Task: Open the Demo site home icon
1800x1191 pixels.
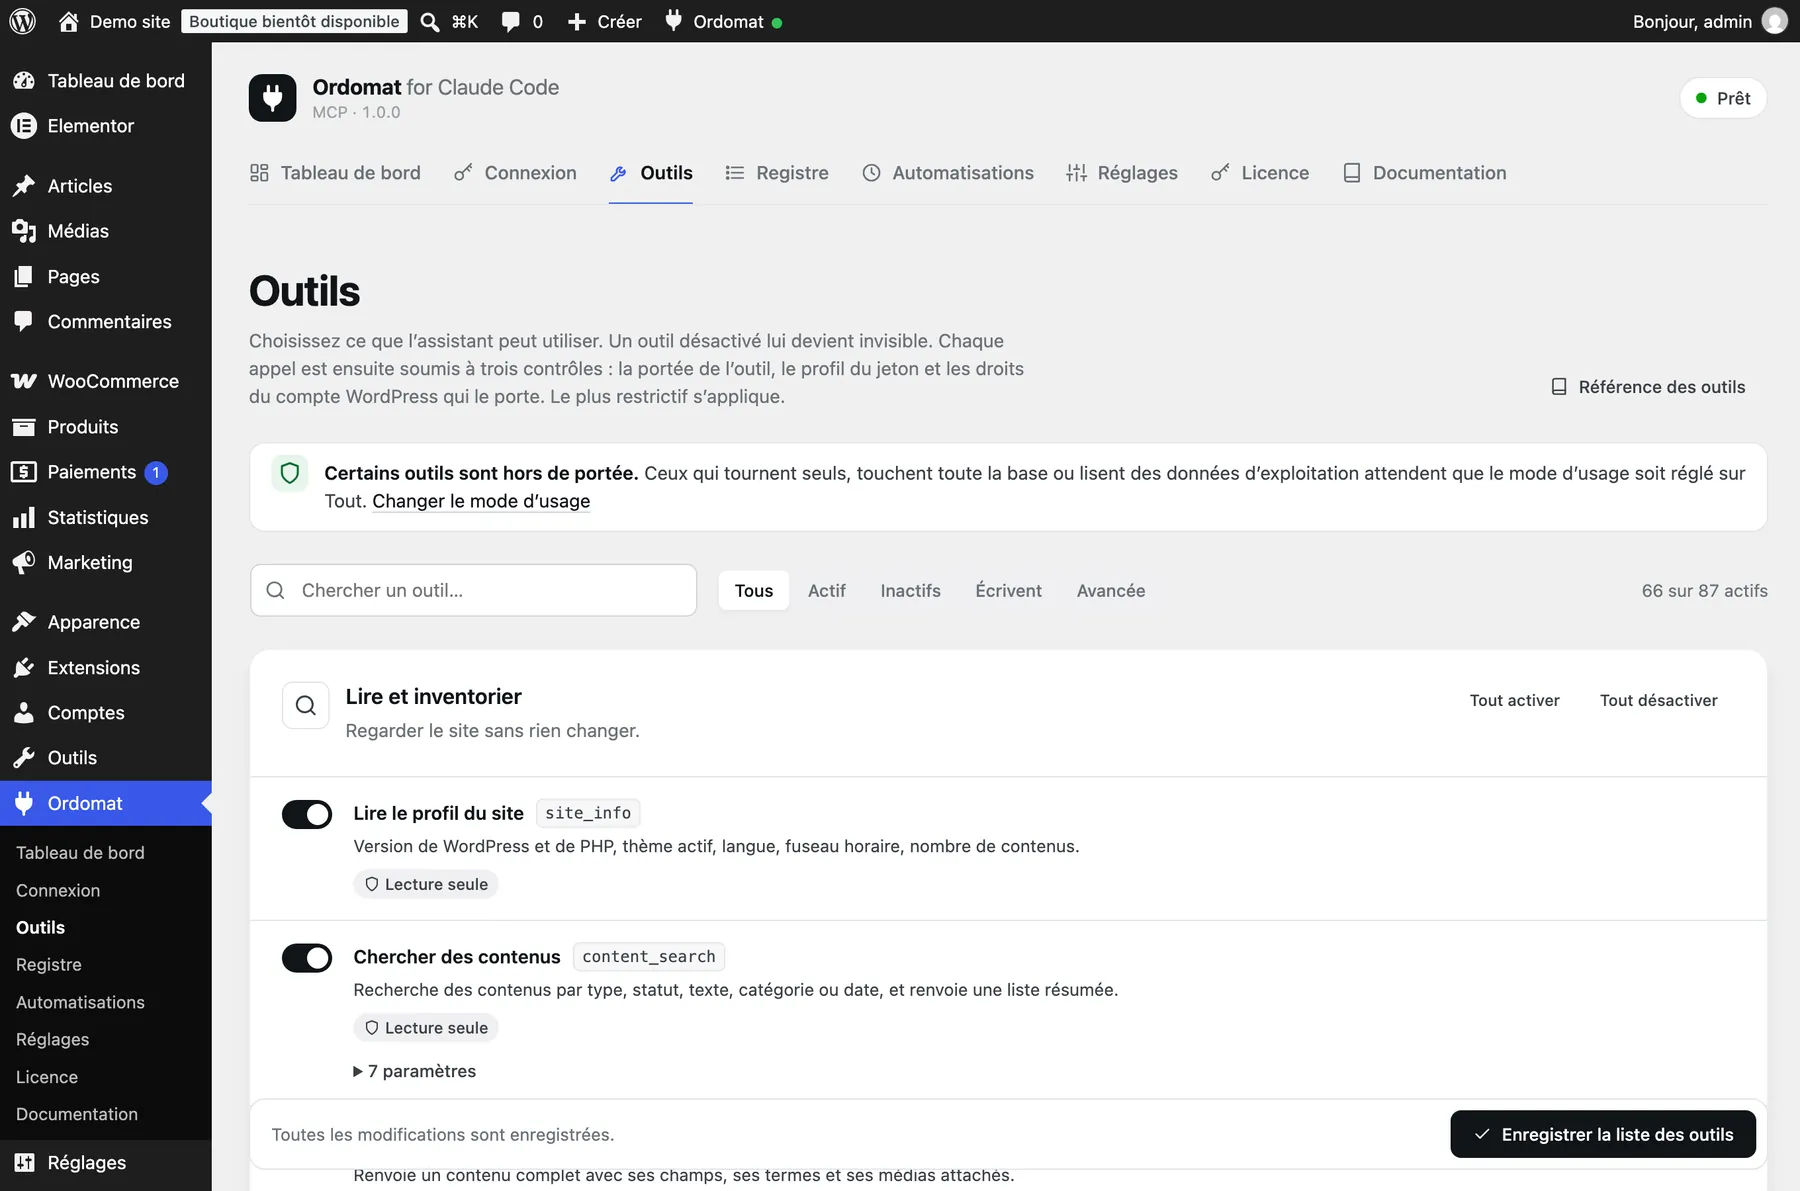Action: tap(68, 21)
